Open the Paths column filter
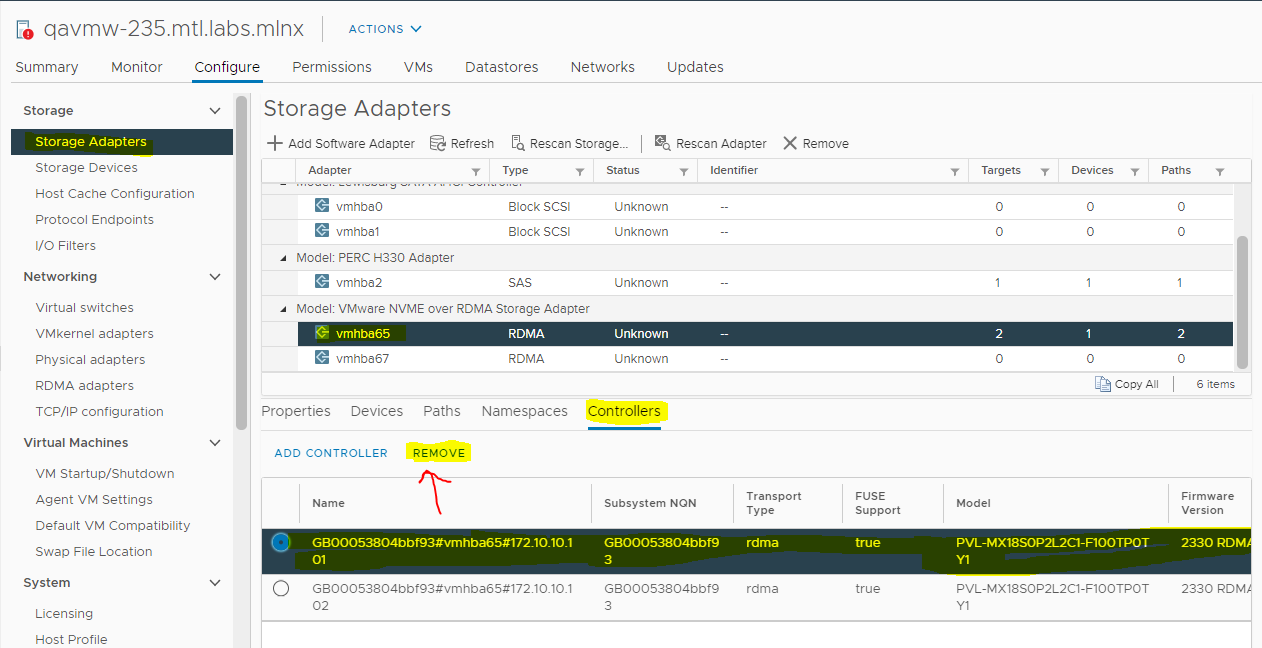The image size is (1262, 648). click(x=1220, y=172)
